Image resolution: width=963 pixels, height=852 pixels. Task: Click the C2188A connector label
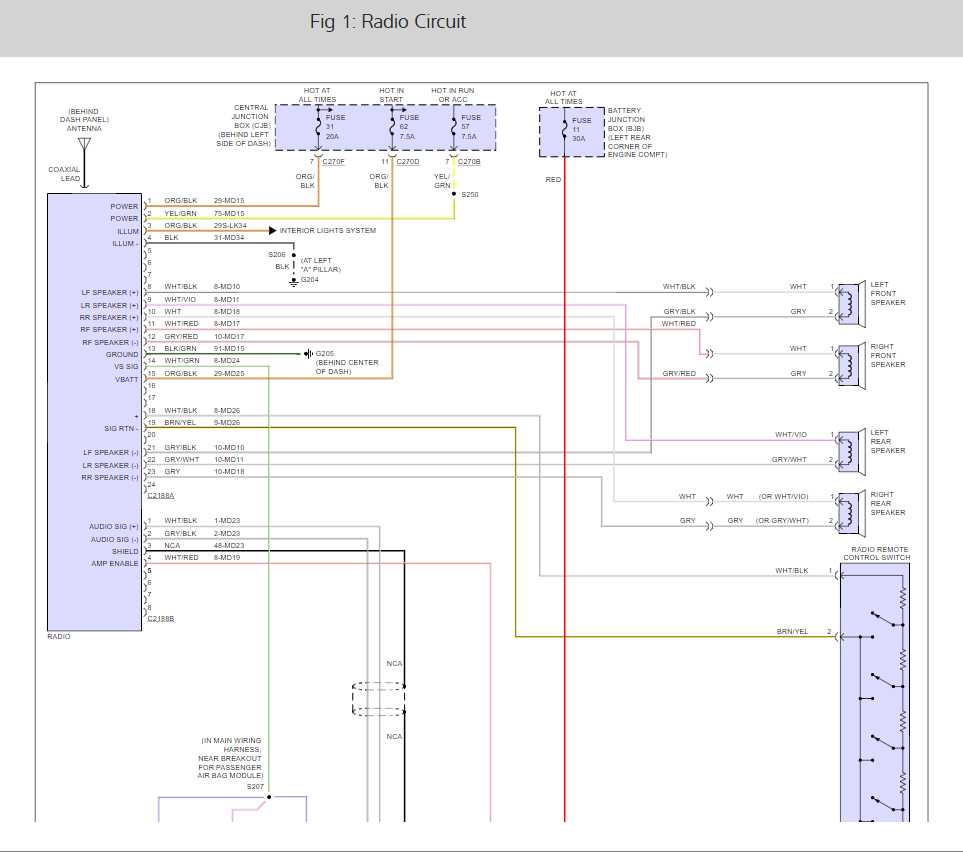click(159, 495)
